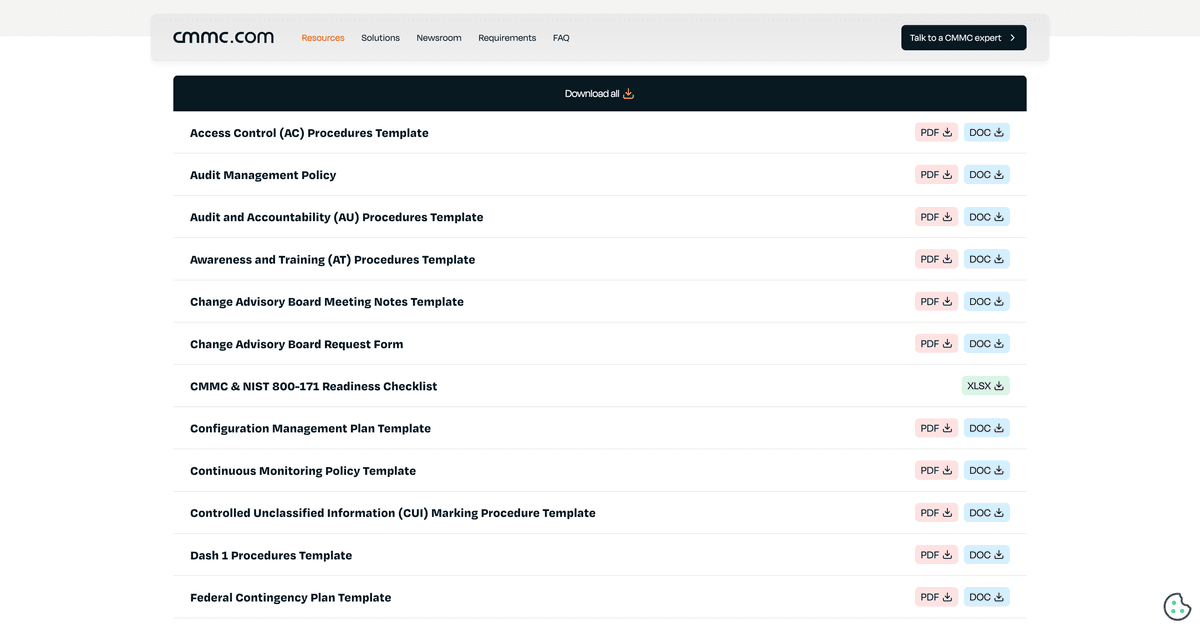The image size is (1200, 629).
Task: Select 'Change Advisory Board Request Form' title
Action: pos(296,344)
